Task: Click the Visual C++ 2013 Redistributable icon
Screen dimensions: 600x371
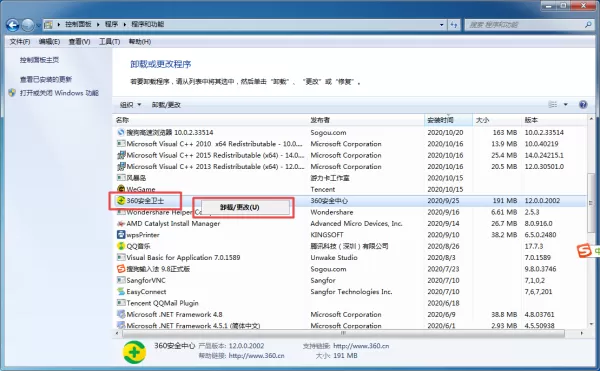Action: 121,166
